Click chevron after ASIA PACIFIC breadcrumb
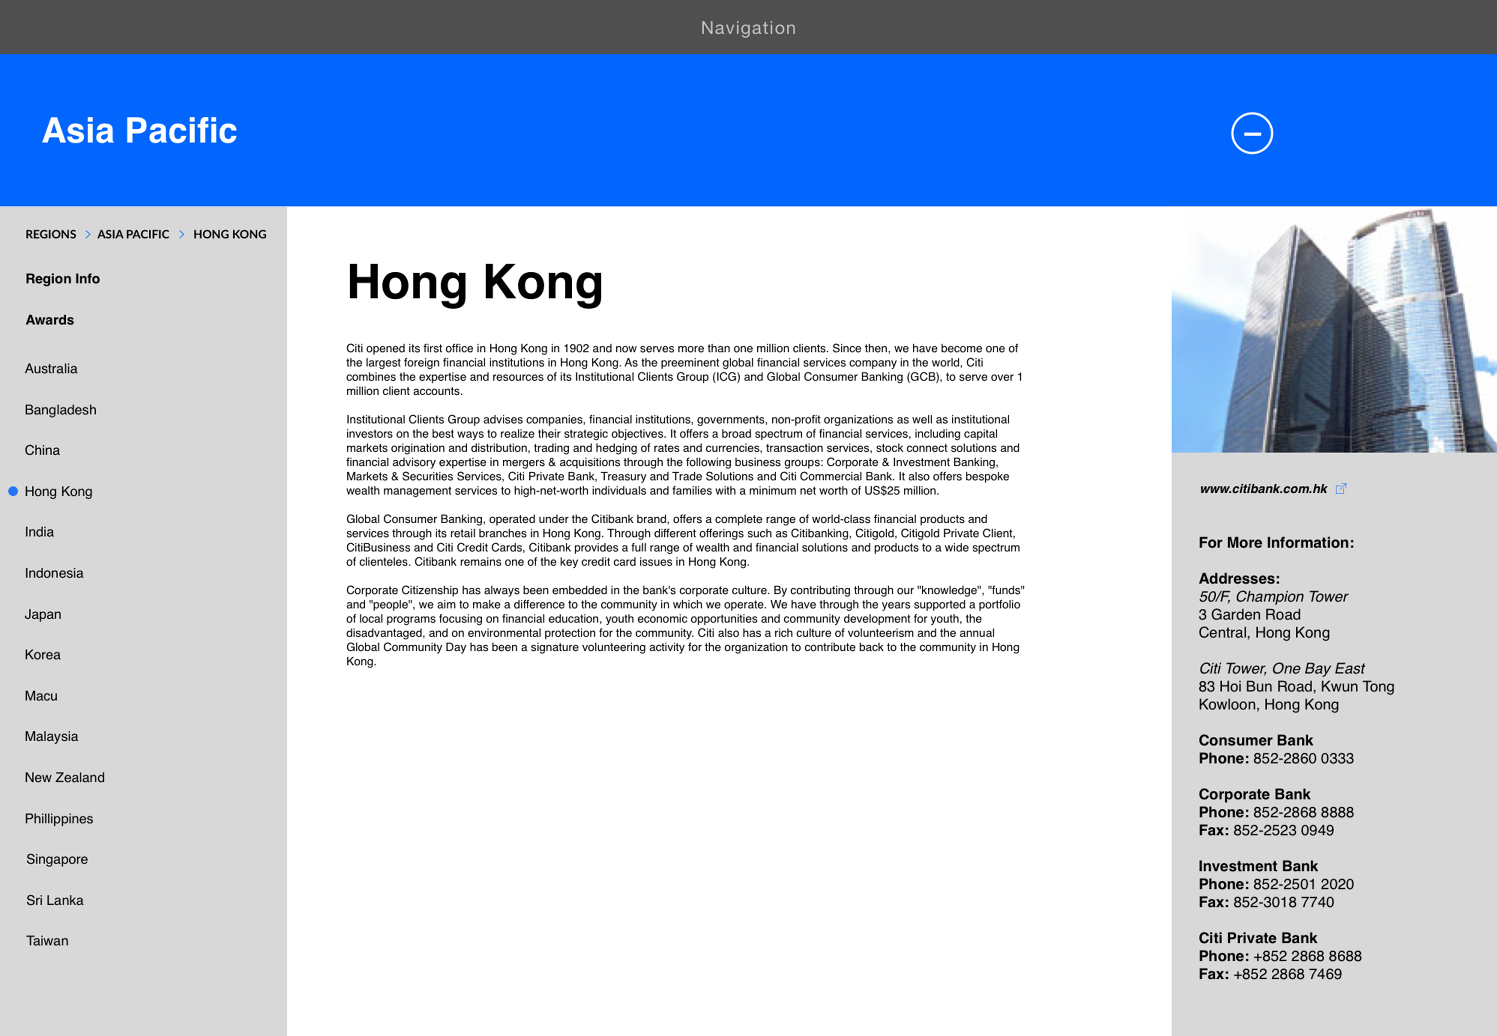This screenshot has width=1497, height=1036. pos(182,234)
